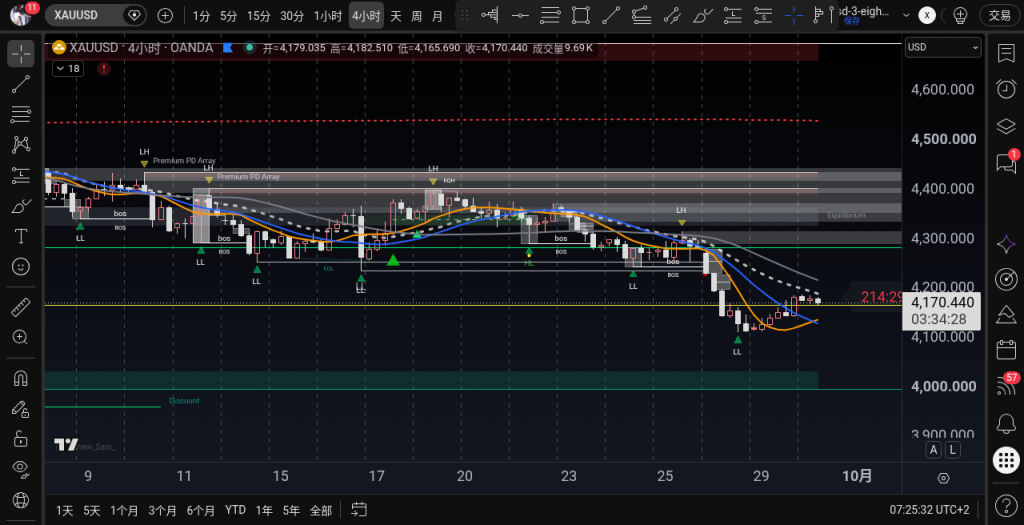Select the horizontal line tool in floating toolbar
Screen dimensions: 1024x525
(x=520, y=15)
